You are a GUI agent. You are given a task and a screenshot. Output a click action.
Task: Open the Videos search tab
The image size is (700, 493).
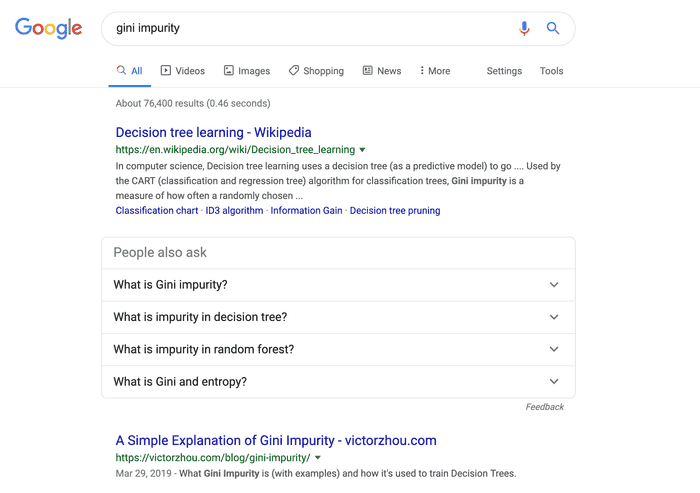(183, 71)
